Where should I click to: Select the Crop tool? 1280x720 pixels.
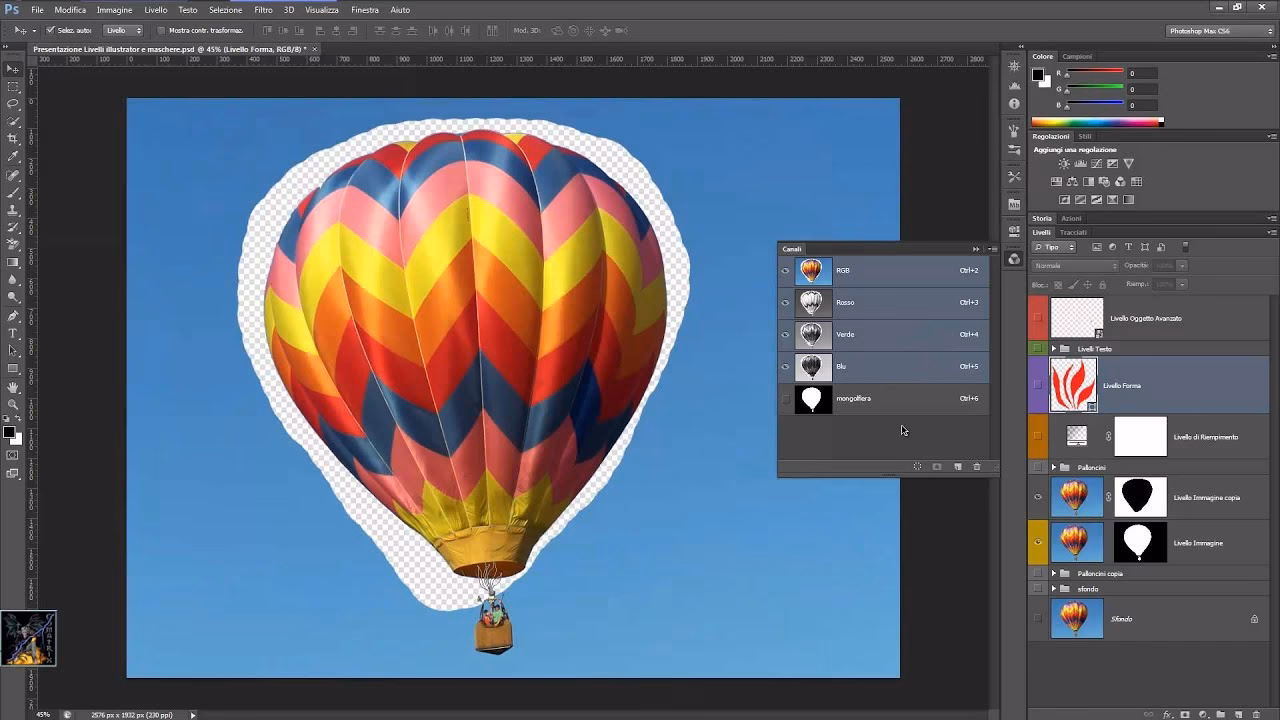pyautogui.click(x=12, y=139)
